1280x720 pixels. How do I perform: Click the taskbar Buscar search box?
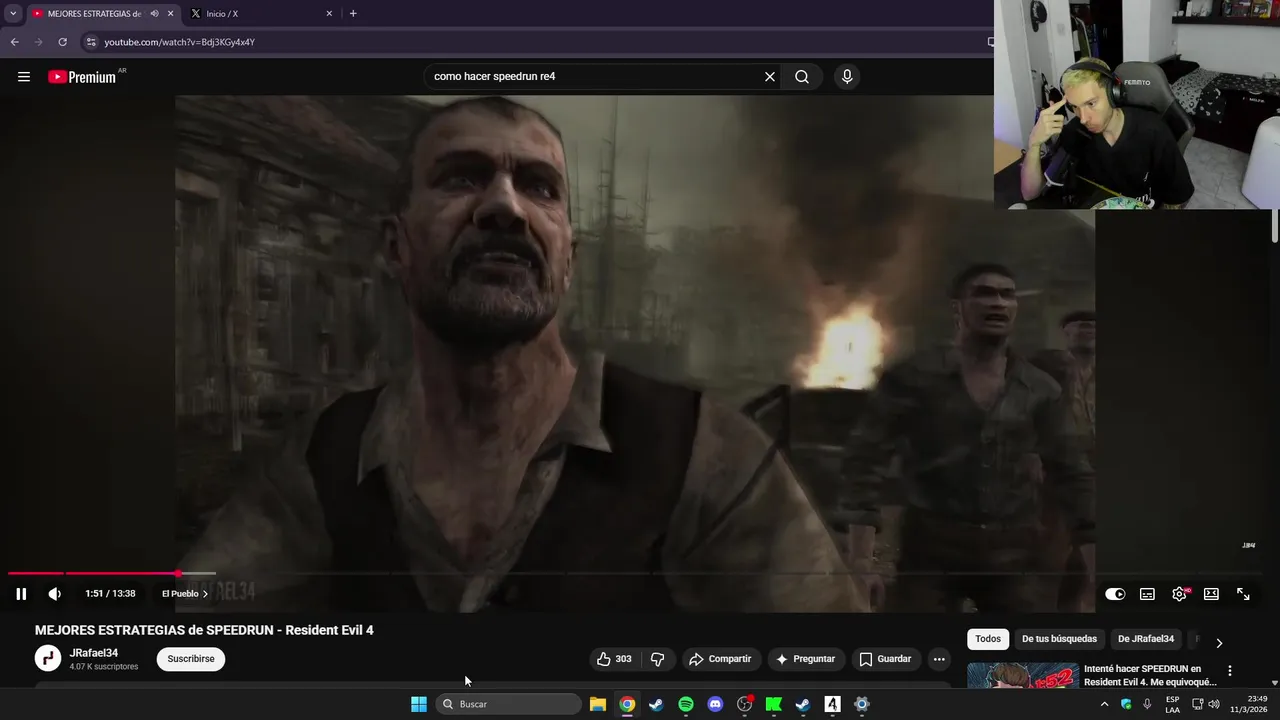[x=508, y=704]
